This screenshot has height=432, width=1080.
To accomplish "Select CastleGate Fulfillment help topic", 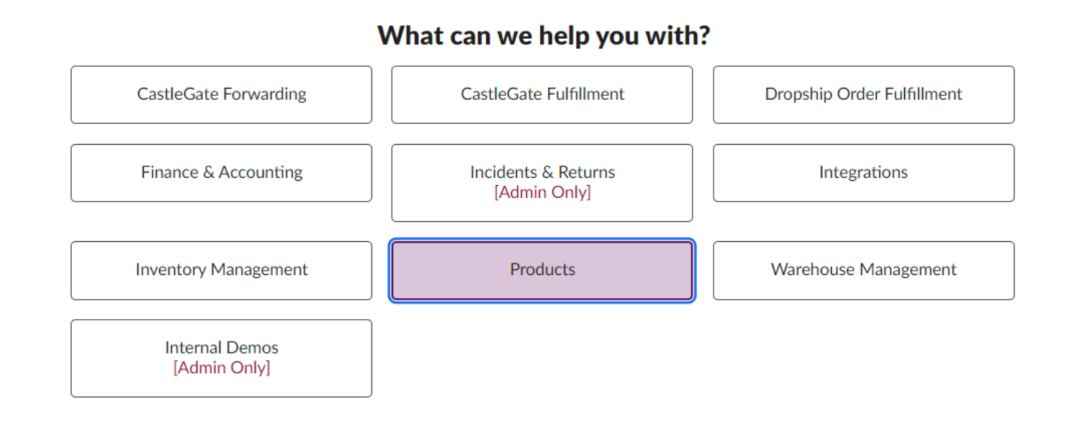I will [x=542, y=95].
